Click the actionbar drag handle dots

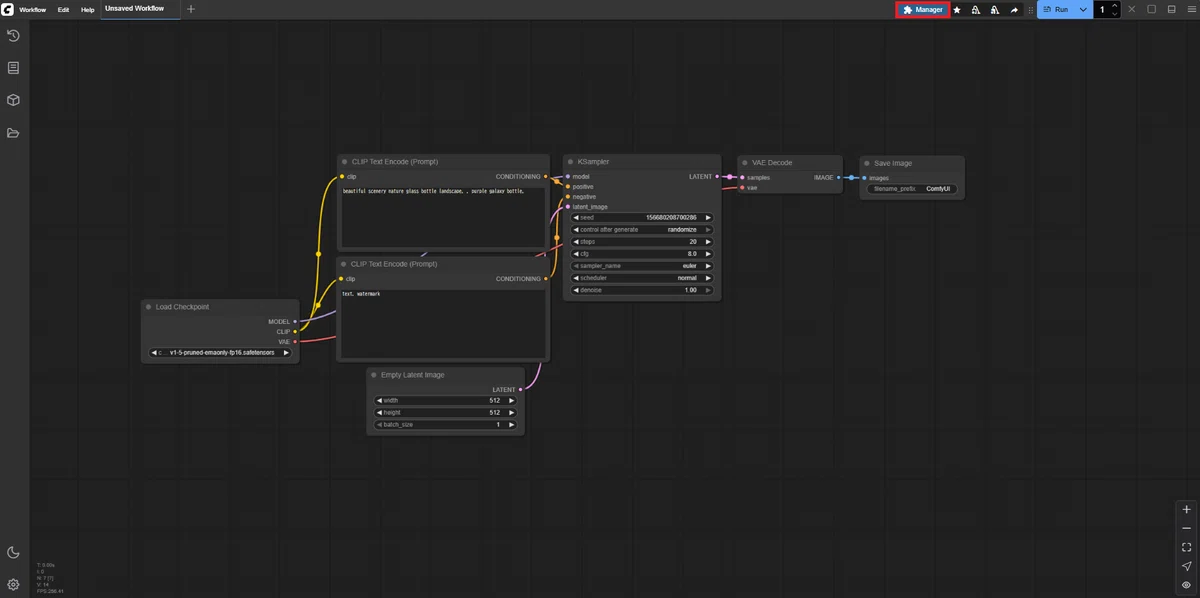1031,9
